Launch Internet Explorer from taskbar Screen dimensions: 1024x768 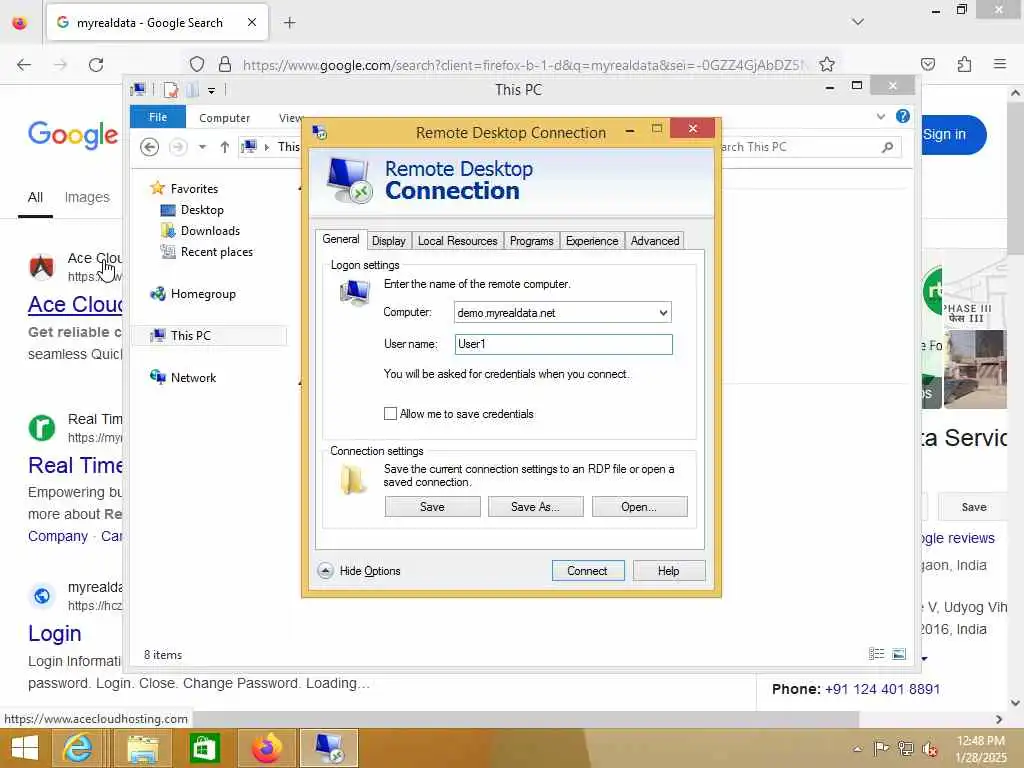click(78, 748)
